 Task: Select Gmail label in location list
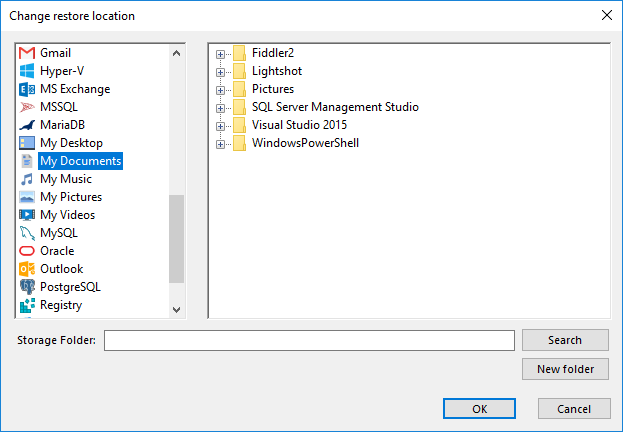point(55,53)
